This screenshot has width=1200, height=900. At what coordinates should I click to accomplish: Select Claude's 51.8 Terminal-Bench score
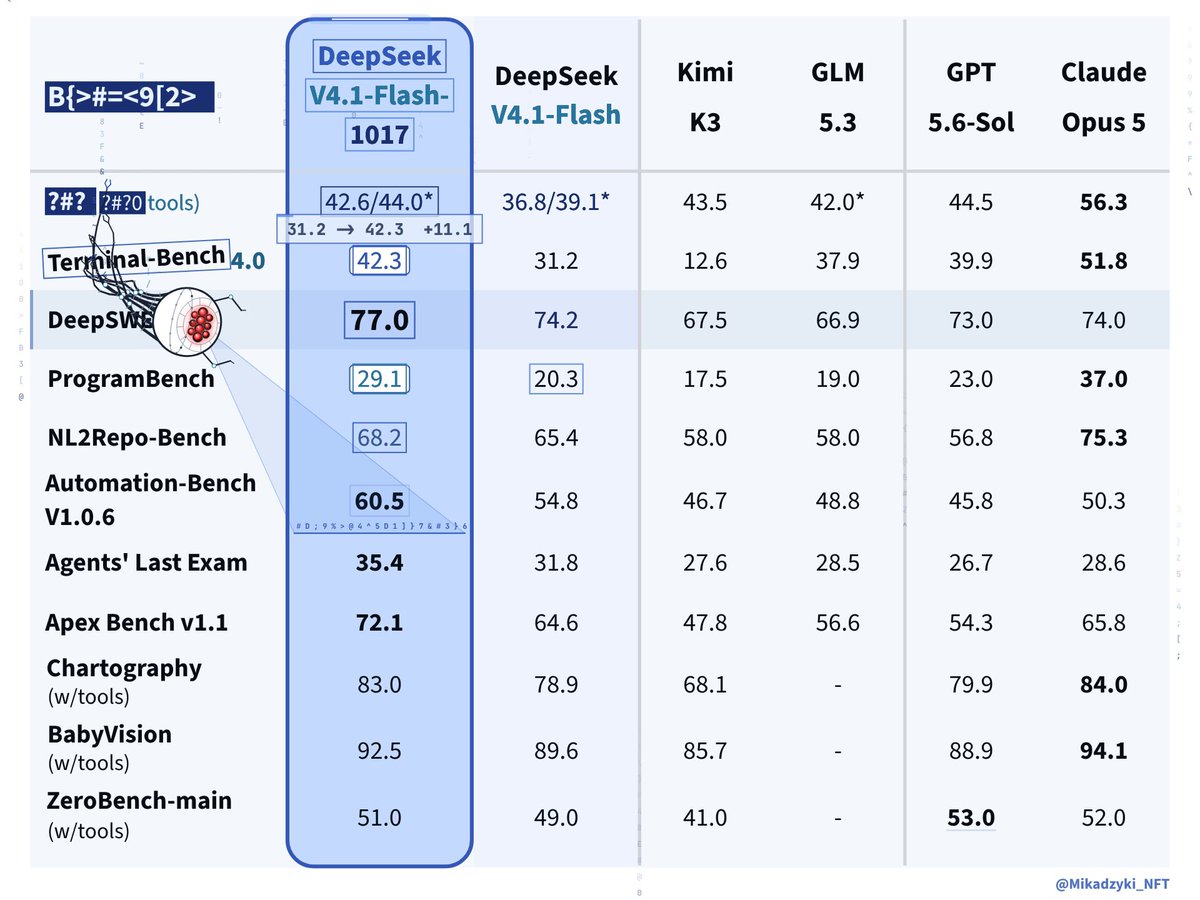point(1103,262)
